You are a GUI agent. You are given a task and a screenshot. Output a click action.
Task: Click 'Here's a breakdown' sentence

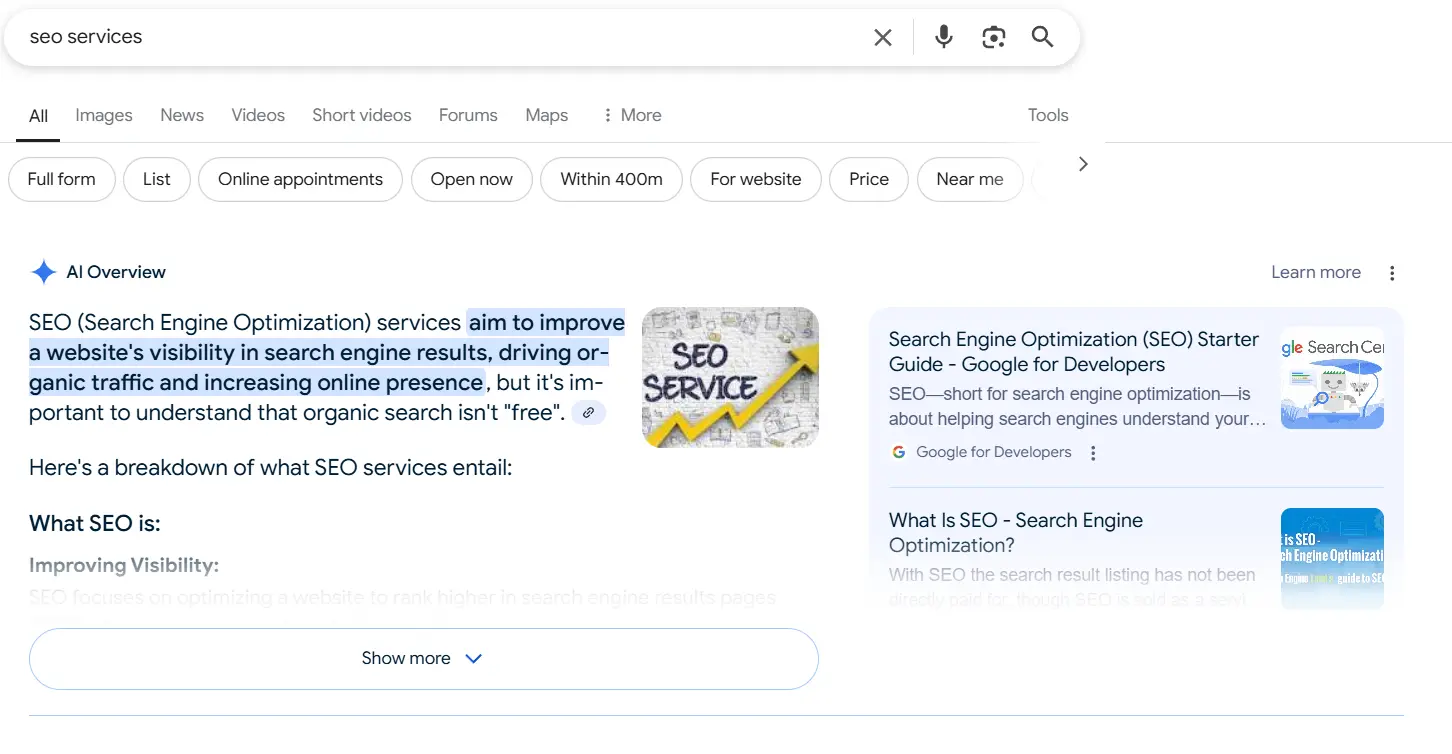pyautogui.click(x=270, y=468)
